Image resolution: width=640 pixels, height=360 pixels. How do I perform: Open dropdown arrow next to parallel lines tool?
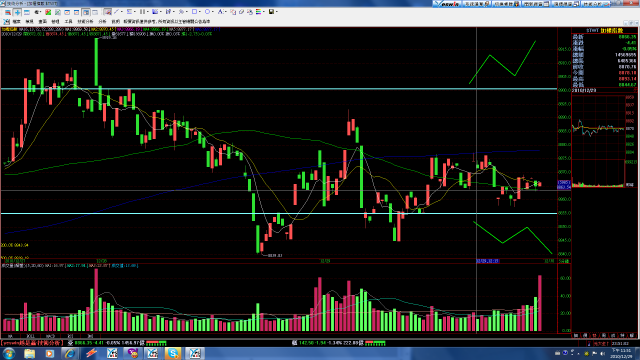pyautogui.click(x=135, y=12)
